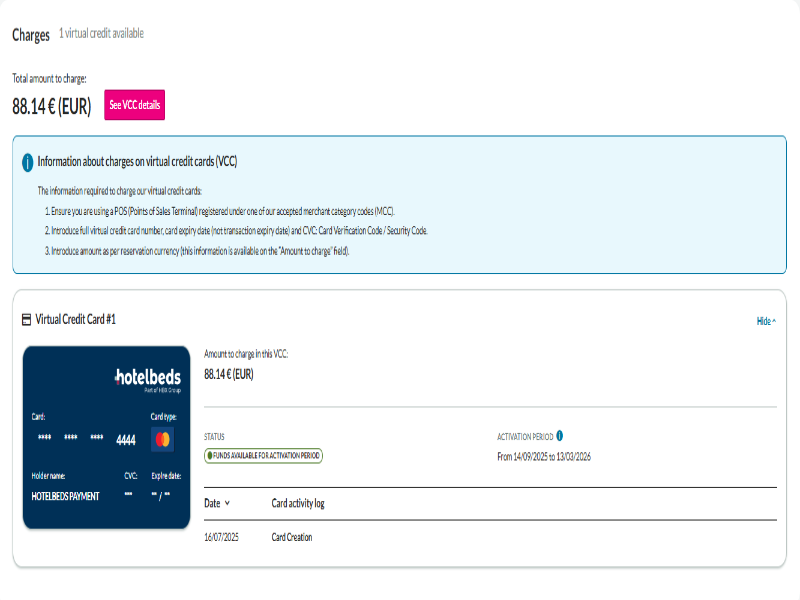Viewport: 800px width, 600px height.
Task: Click the 88.14 € (EUR) amount inside VCC card section
Action: [229, 374]
